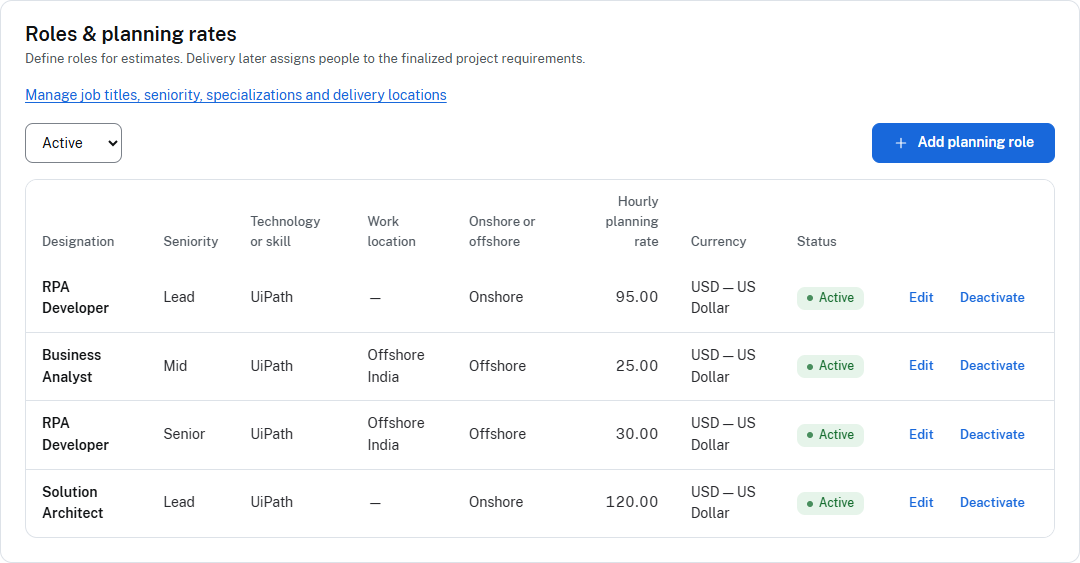1080x563 pixels.
Task: Click Offshore India in Business Analyst row
Action: [395, 366]
